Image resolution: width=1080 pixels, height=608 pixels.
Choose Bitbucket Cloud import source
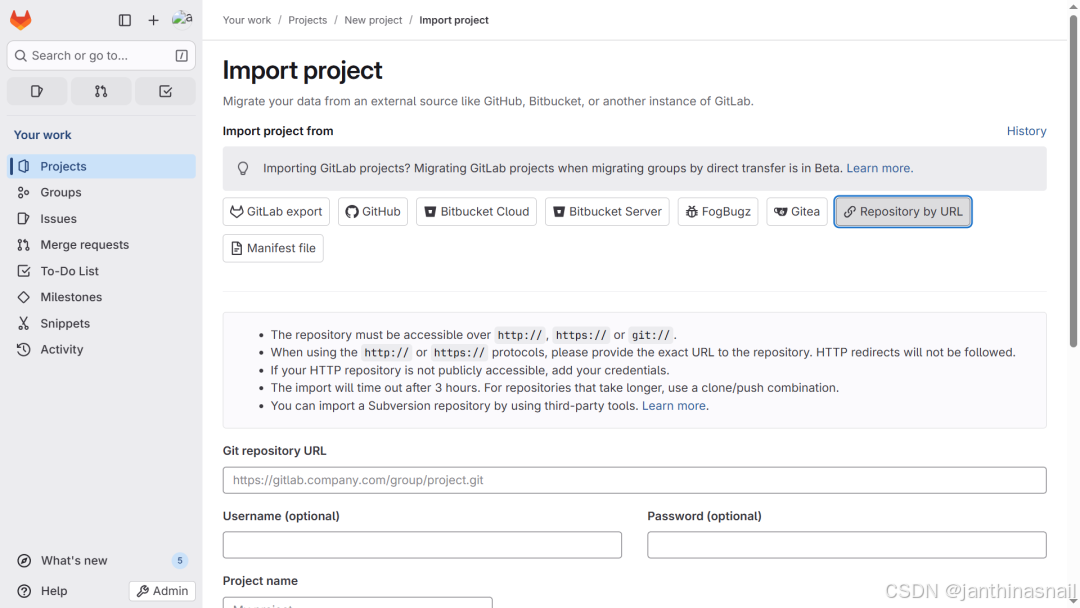point(477,211)
